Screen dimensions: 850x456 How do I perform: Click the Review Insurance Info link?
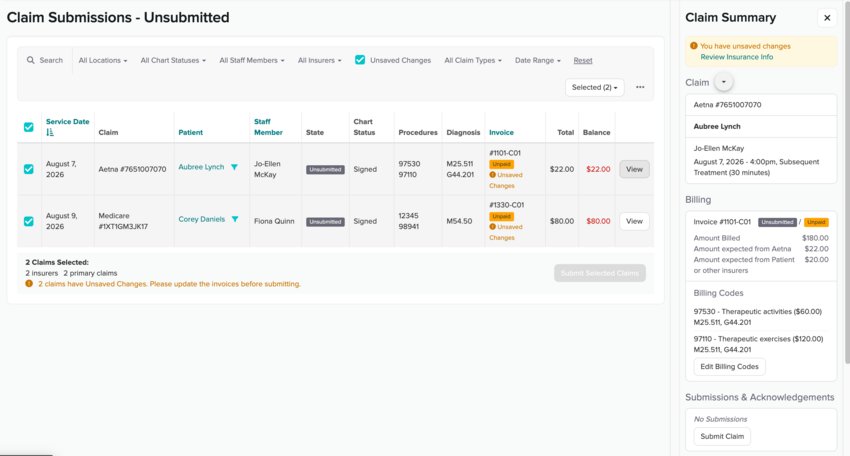(737, 57)
